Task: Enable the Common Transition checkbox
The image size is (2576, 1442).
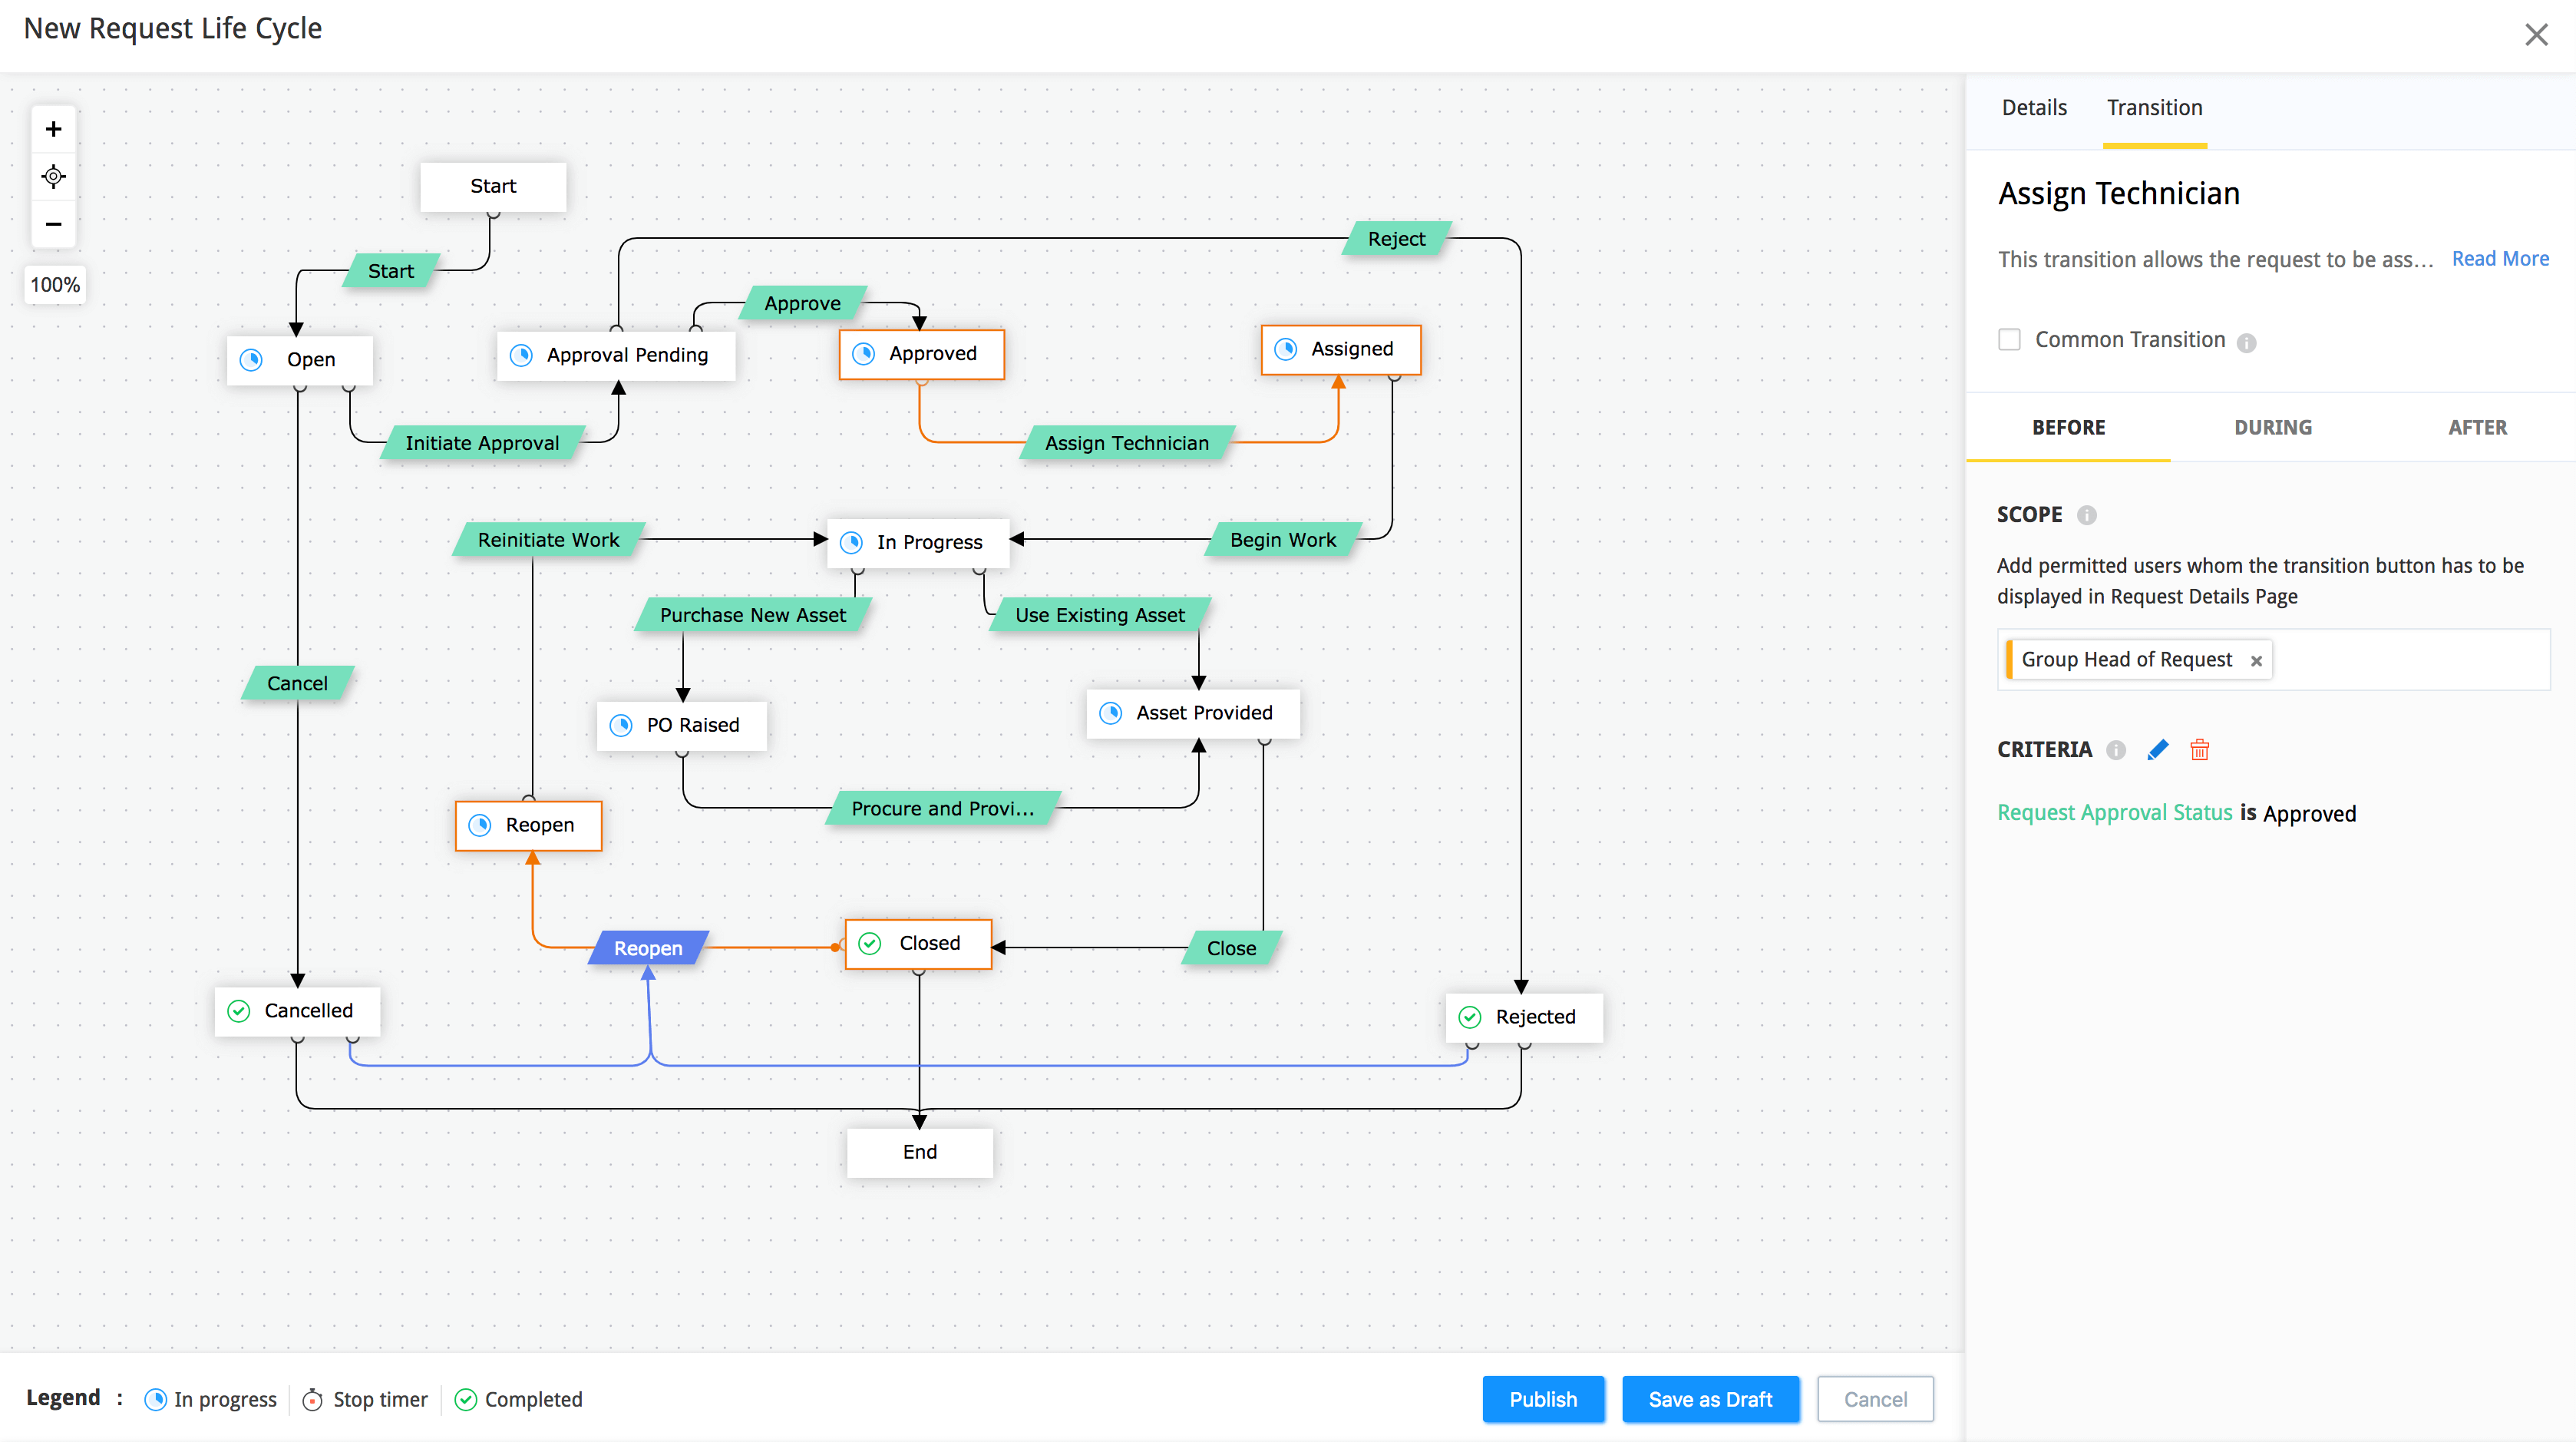Action: 2009,340
